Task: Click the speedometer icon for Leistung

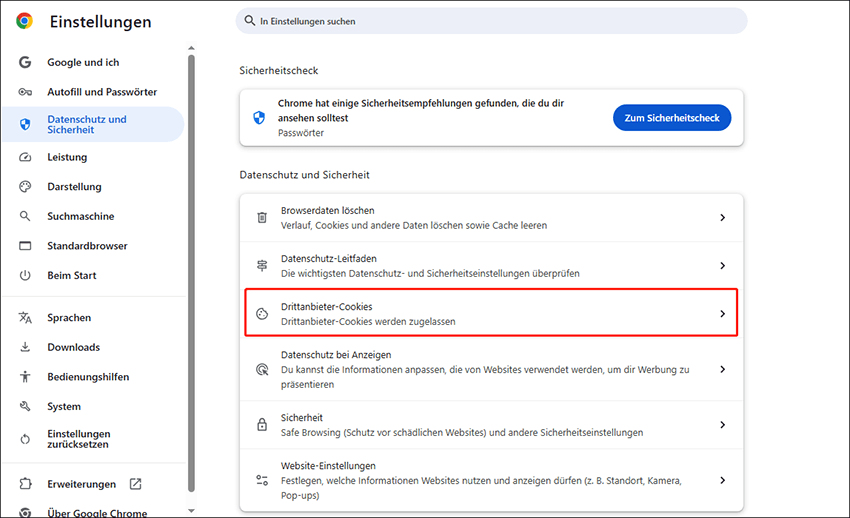Action: pos(25,157)
